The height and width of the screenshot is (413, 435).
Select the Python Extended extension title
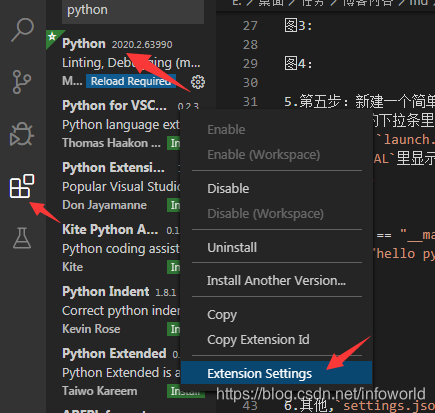114,354
